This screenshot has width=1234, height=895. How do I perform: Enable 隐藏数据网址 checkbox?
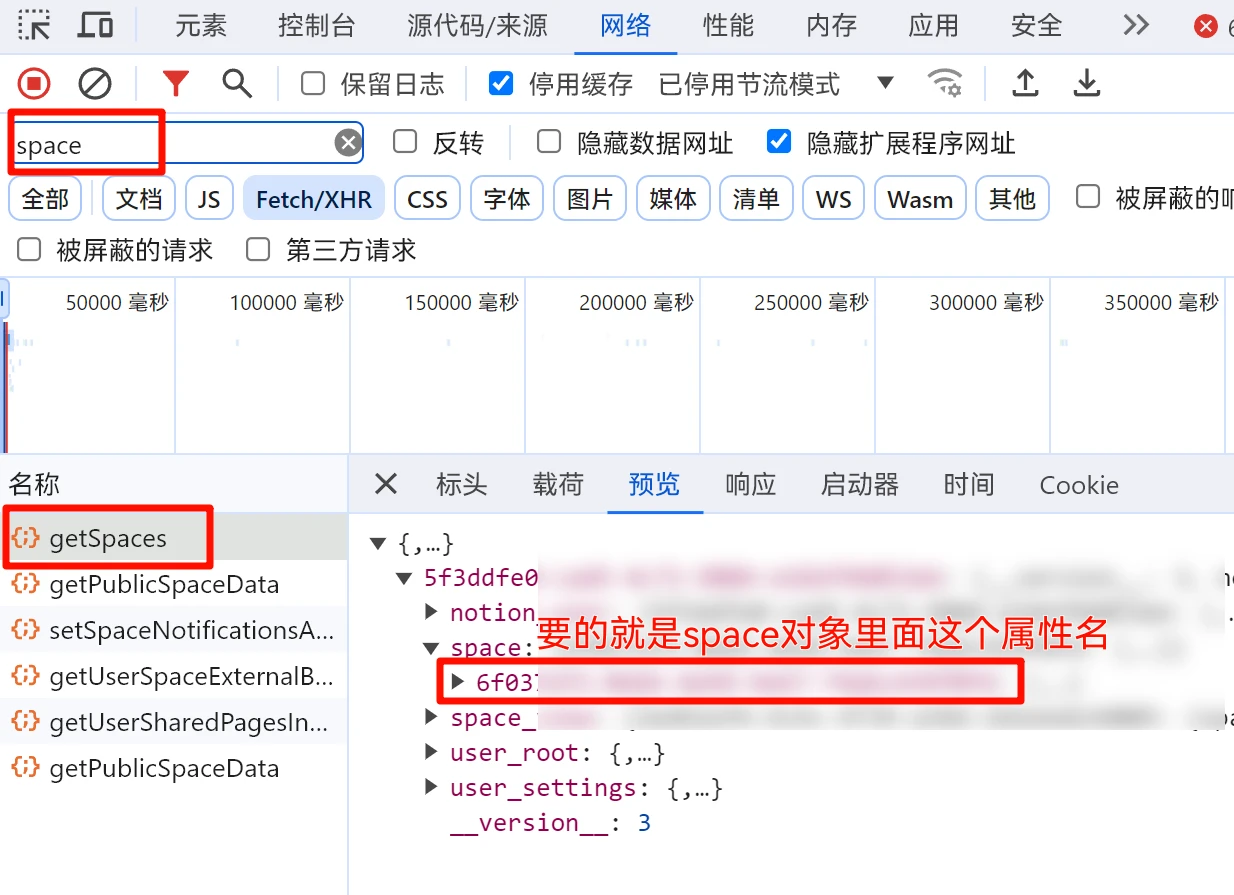(549, 142)
